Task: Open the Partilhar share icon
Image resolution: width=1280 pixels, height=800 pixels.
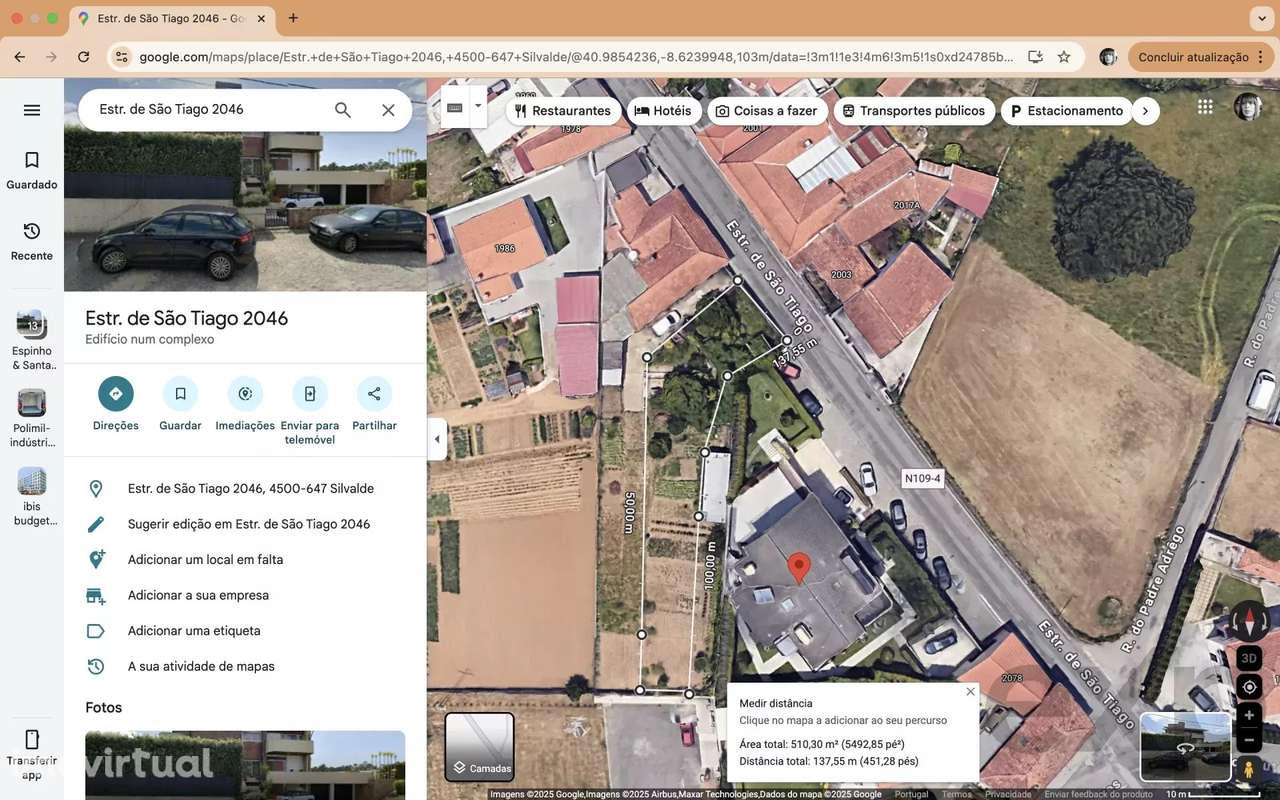Action: (374, 393)
